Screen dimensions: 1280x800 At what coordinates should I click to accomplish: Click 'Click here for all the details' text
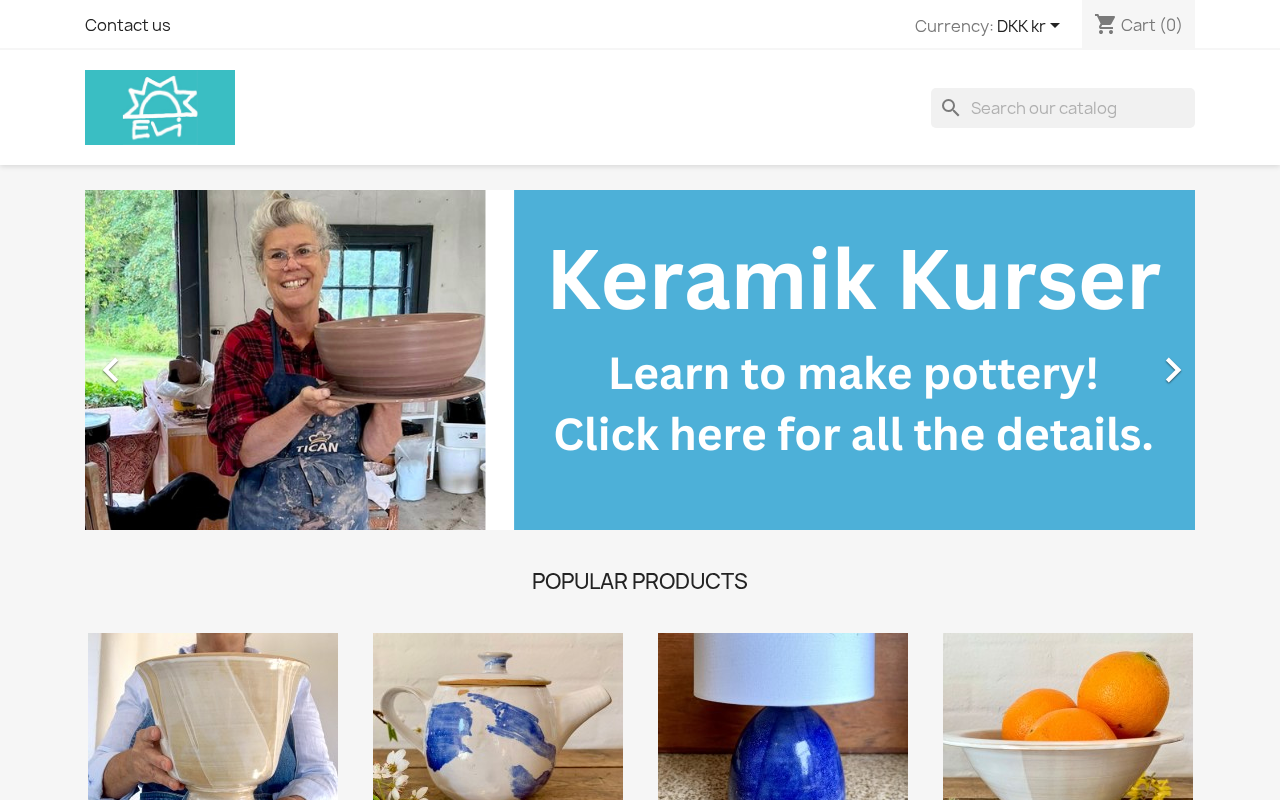click(854, 435)
